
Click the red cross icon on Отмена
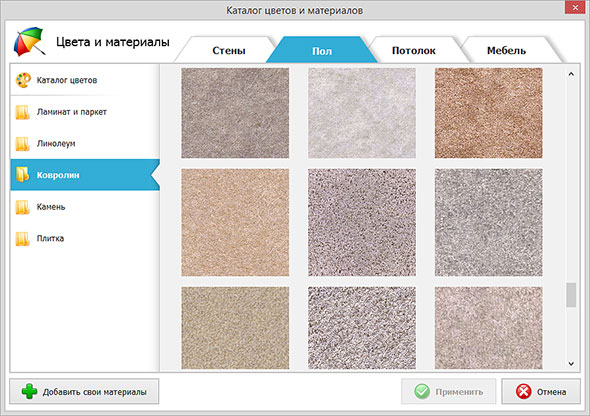click(523, 392)
